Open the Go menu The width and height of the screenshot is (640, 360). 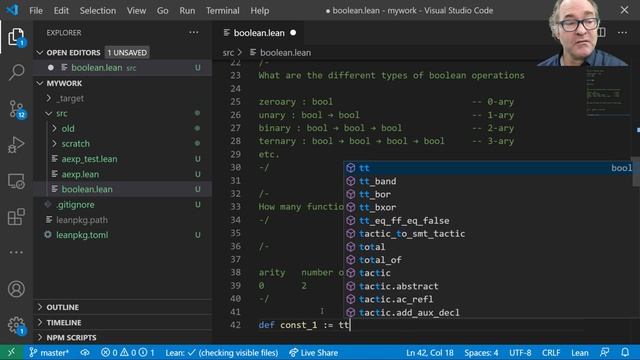[162, 11]
